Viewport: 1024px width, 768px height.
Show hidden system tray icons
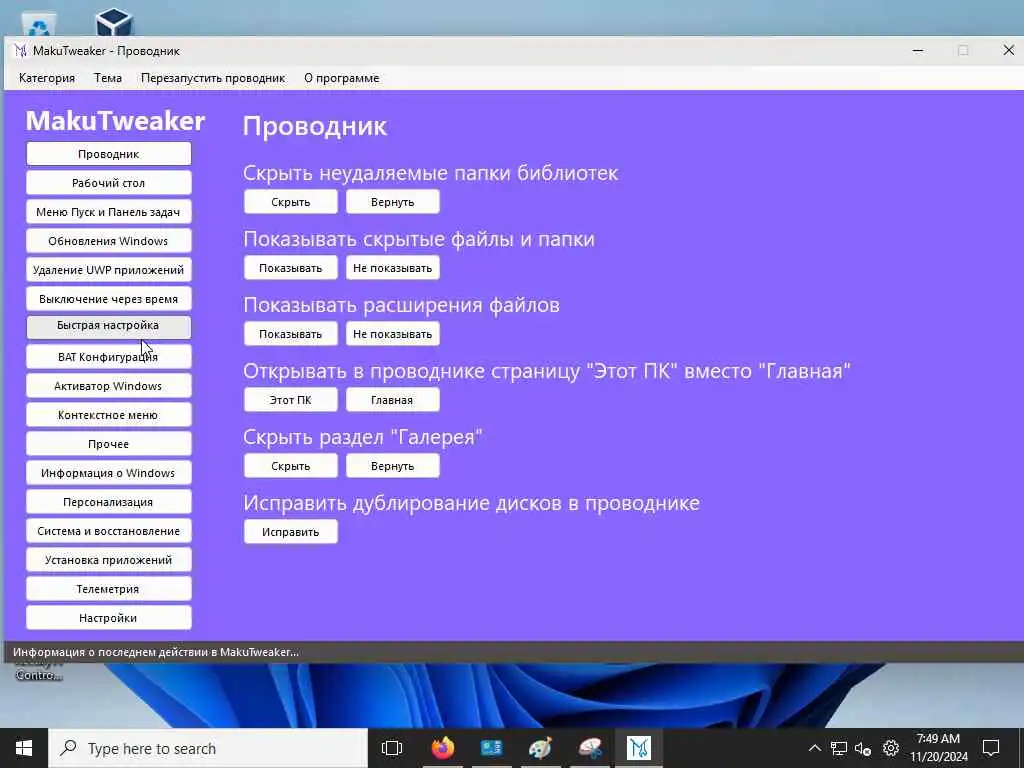pos(814,748)
